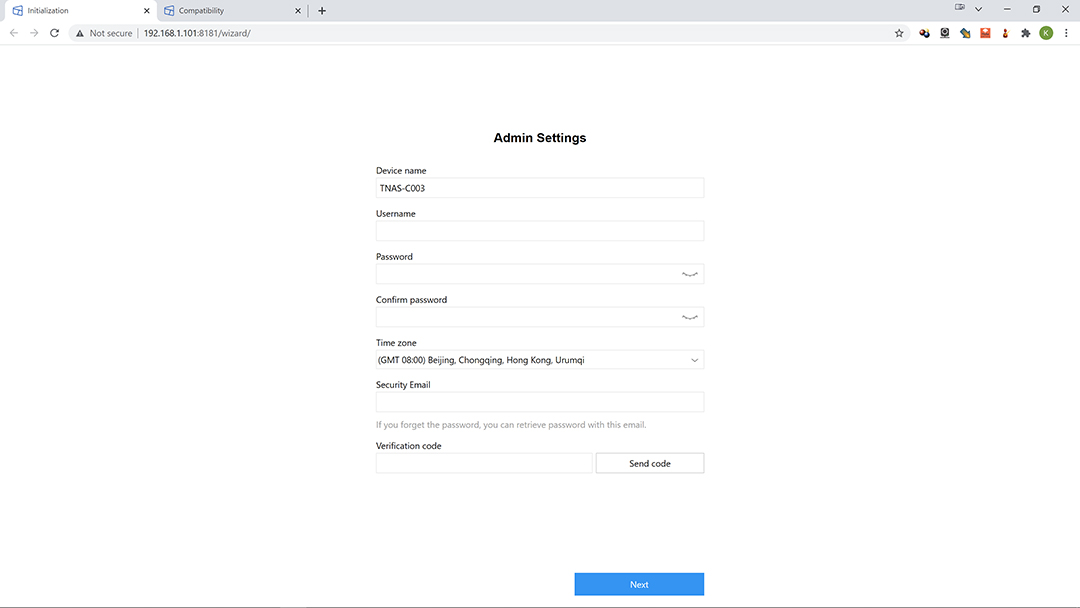Image resolution: width=1080 pixels, height=608 pixels.
Task: Click the Security Email input field
Action: tap(540, 402)
